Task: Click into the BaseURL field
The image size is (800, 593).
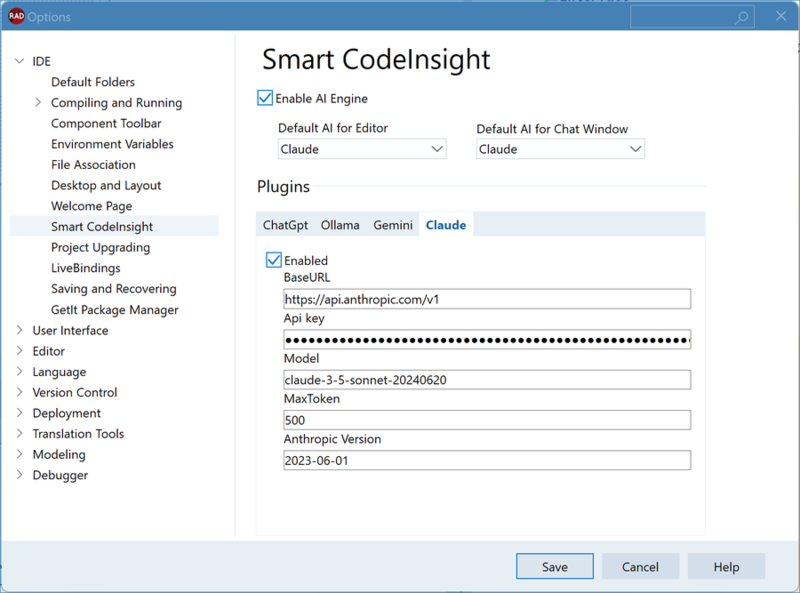Action: pos(487,299)
